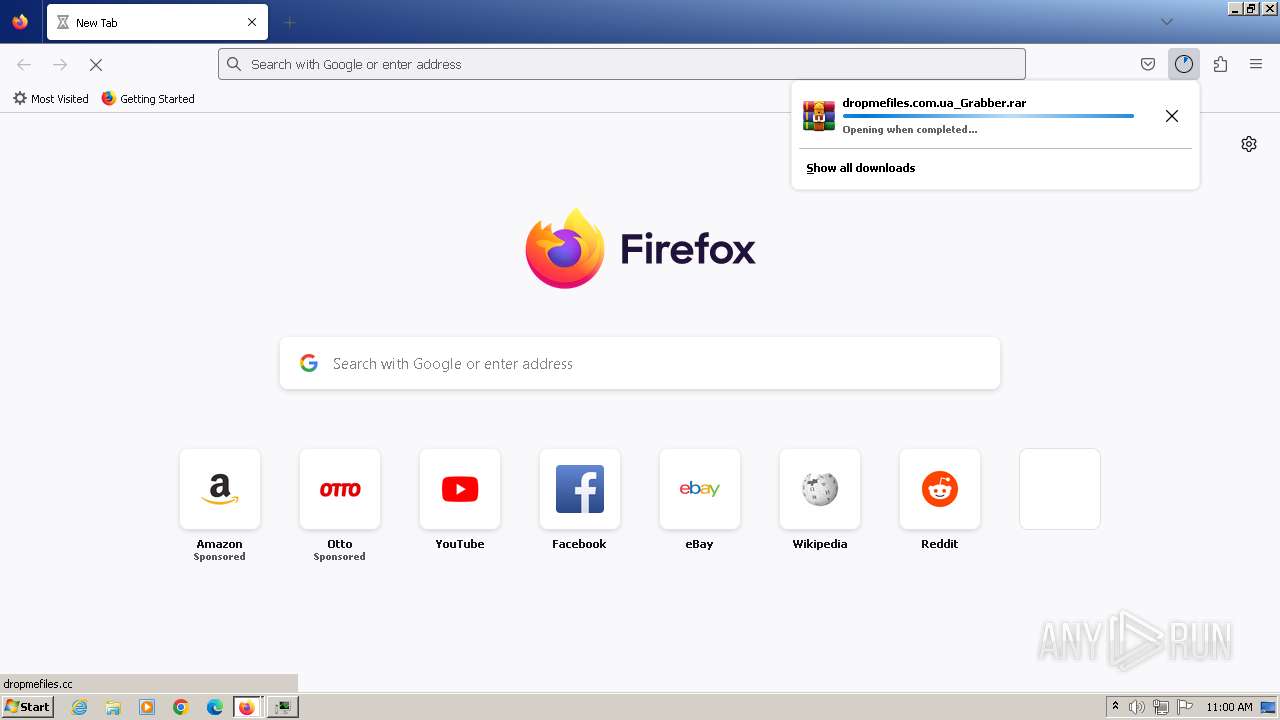The height and width of the screenshot is (720, 1280).
Task: Open the YouTube shortcut tile
Action: (460, 489)
